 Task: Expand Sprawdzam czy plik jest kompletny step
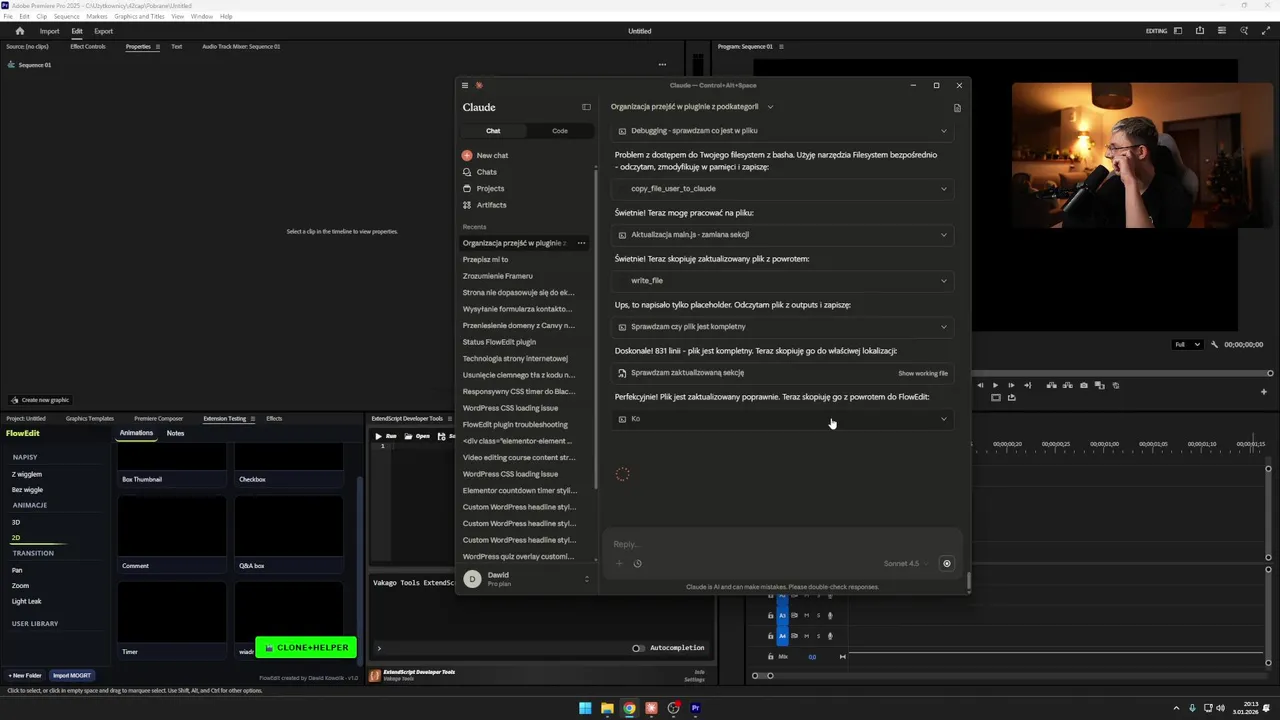pos(783,327)
